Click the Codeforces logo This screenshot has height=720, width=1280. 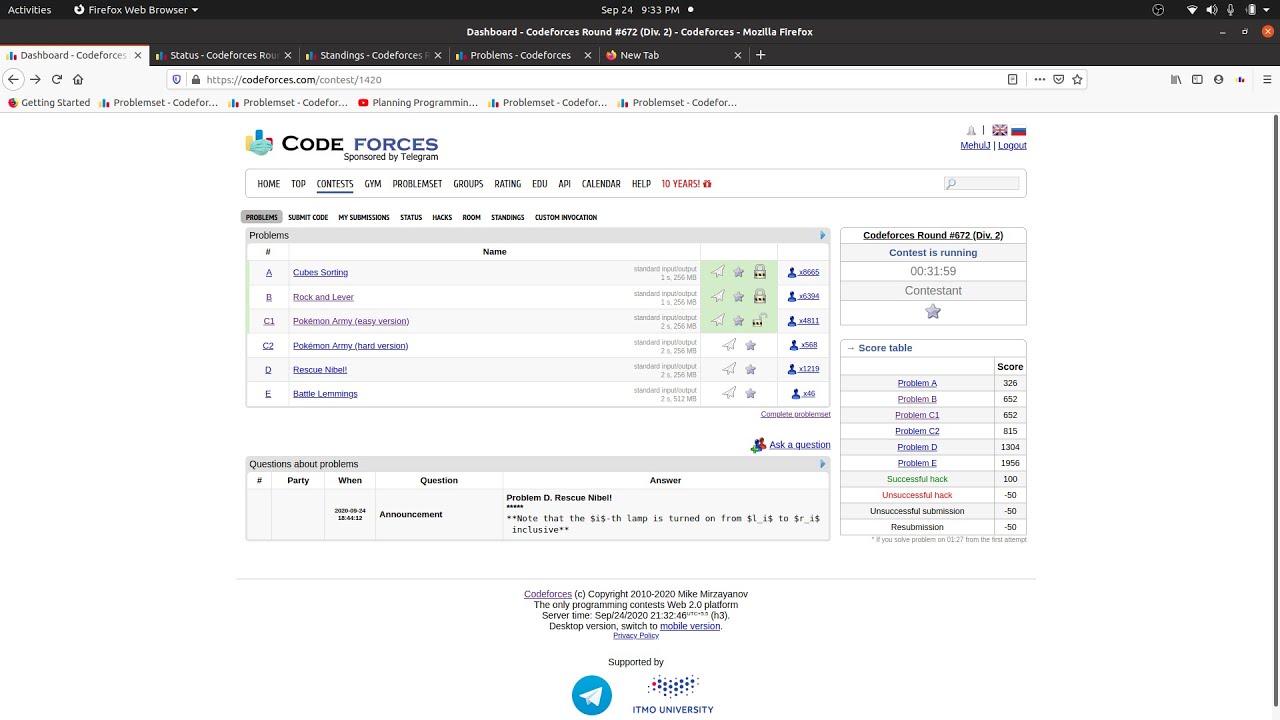point(342,145)
